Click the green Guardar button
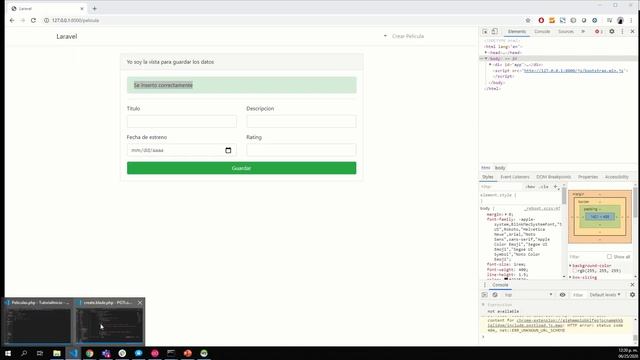The image size is (640, 360). click(x=241, y=168)
